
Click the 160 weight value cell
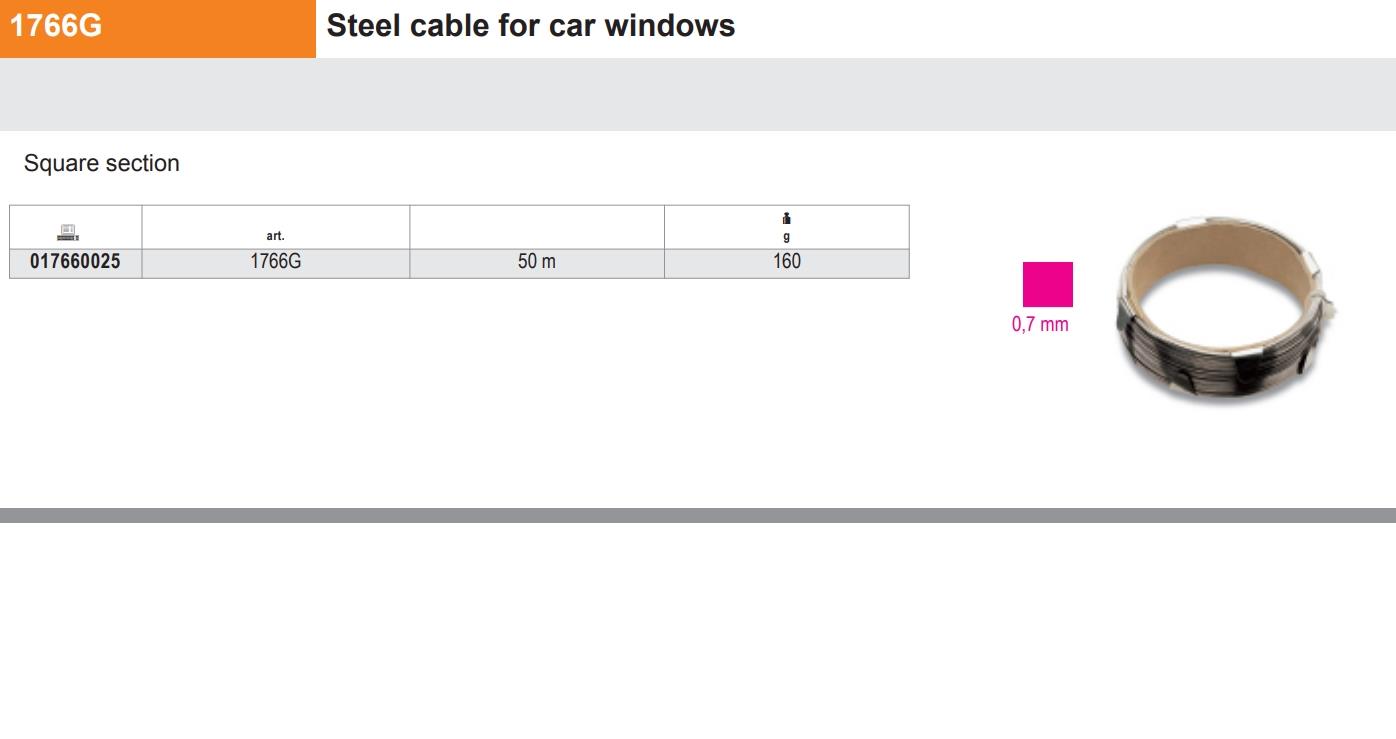(787, 262)
